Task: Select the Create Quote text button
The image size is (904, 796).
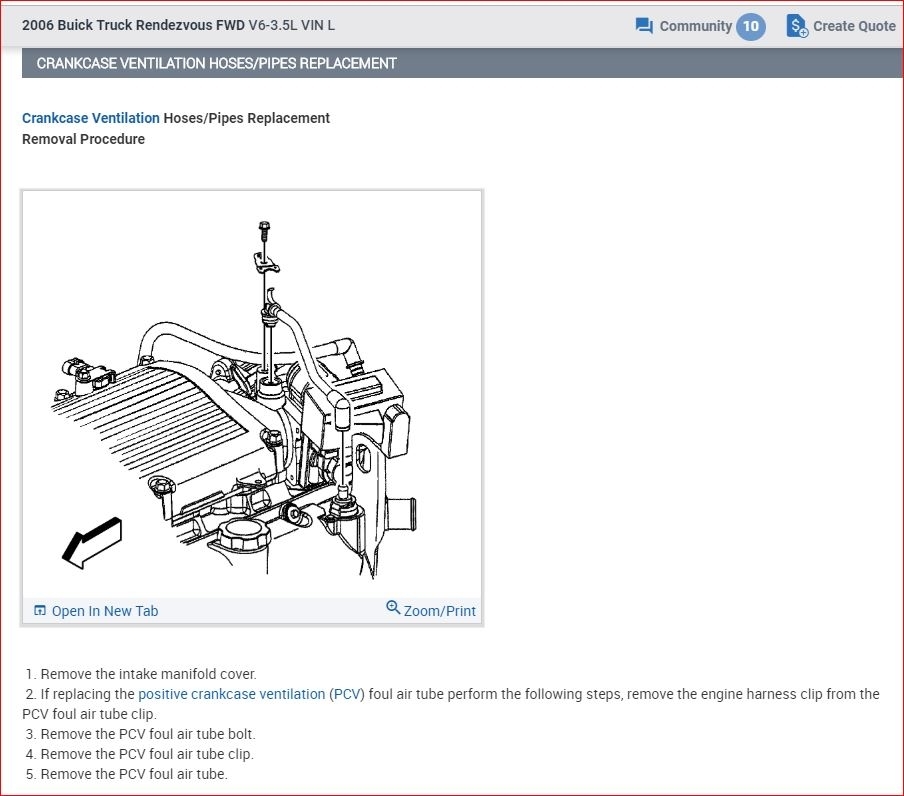Action: click(x=854, y=26)
